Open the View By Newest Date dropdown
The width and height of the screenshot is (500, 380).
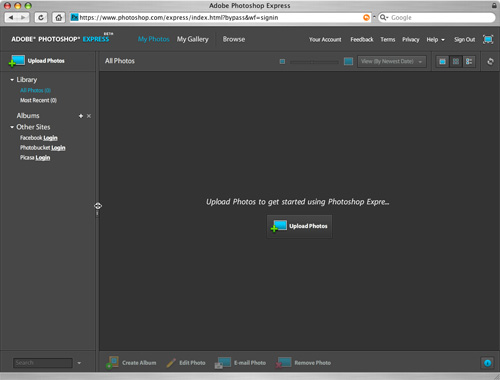392,61
